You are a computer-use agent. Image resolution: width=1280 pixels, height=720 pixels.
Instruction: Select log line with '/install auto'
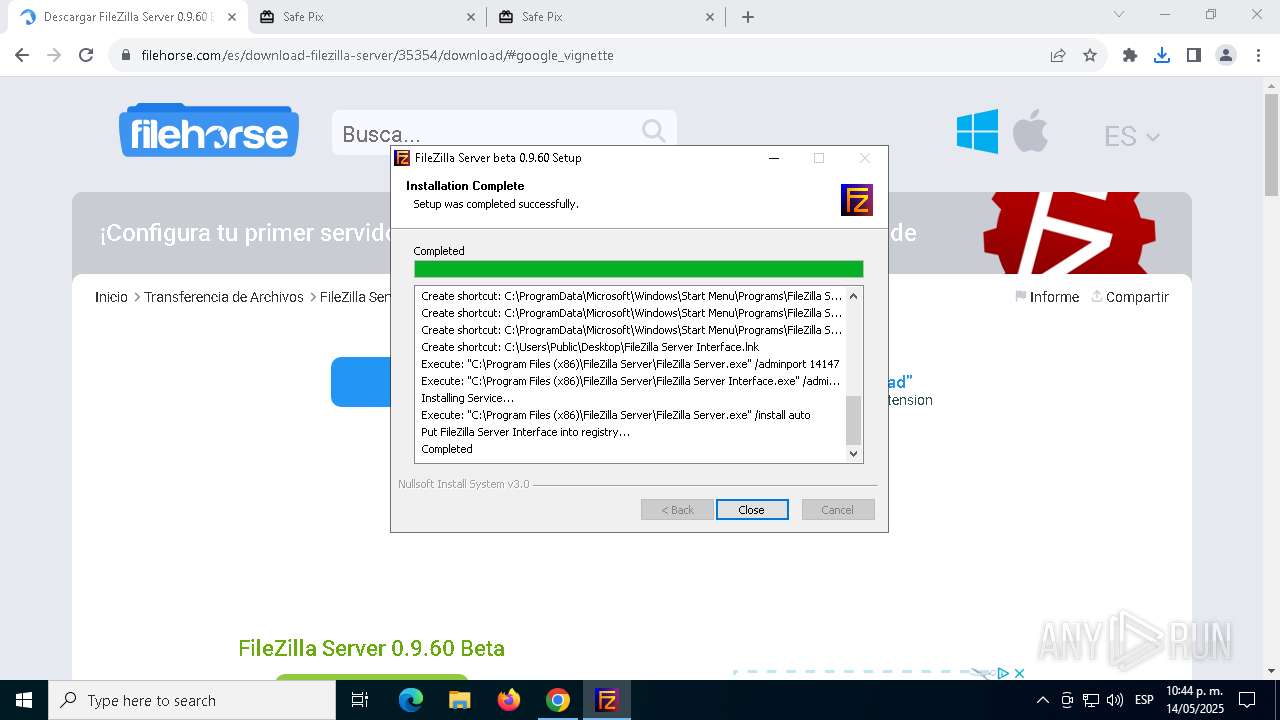tap(616, 415)
